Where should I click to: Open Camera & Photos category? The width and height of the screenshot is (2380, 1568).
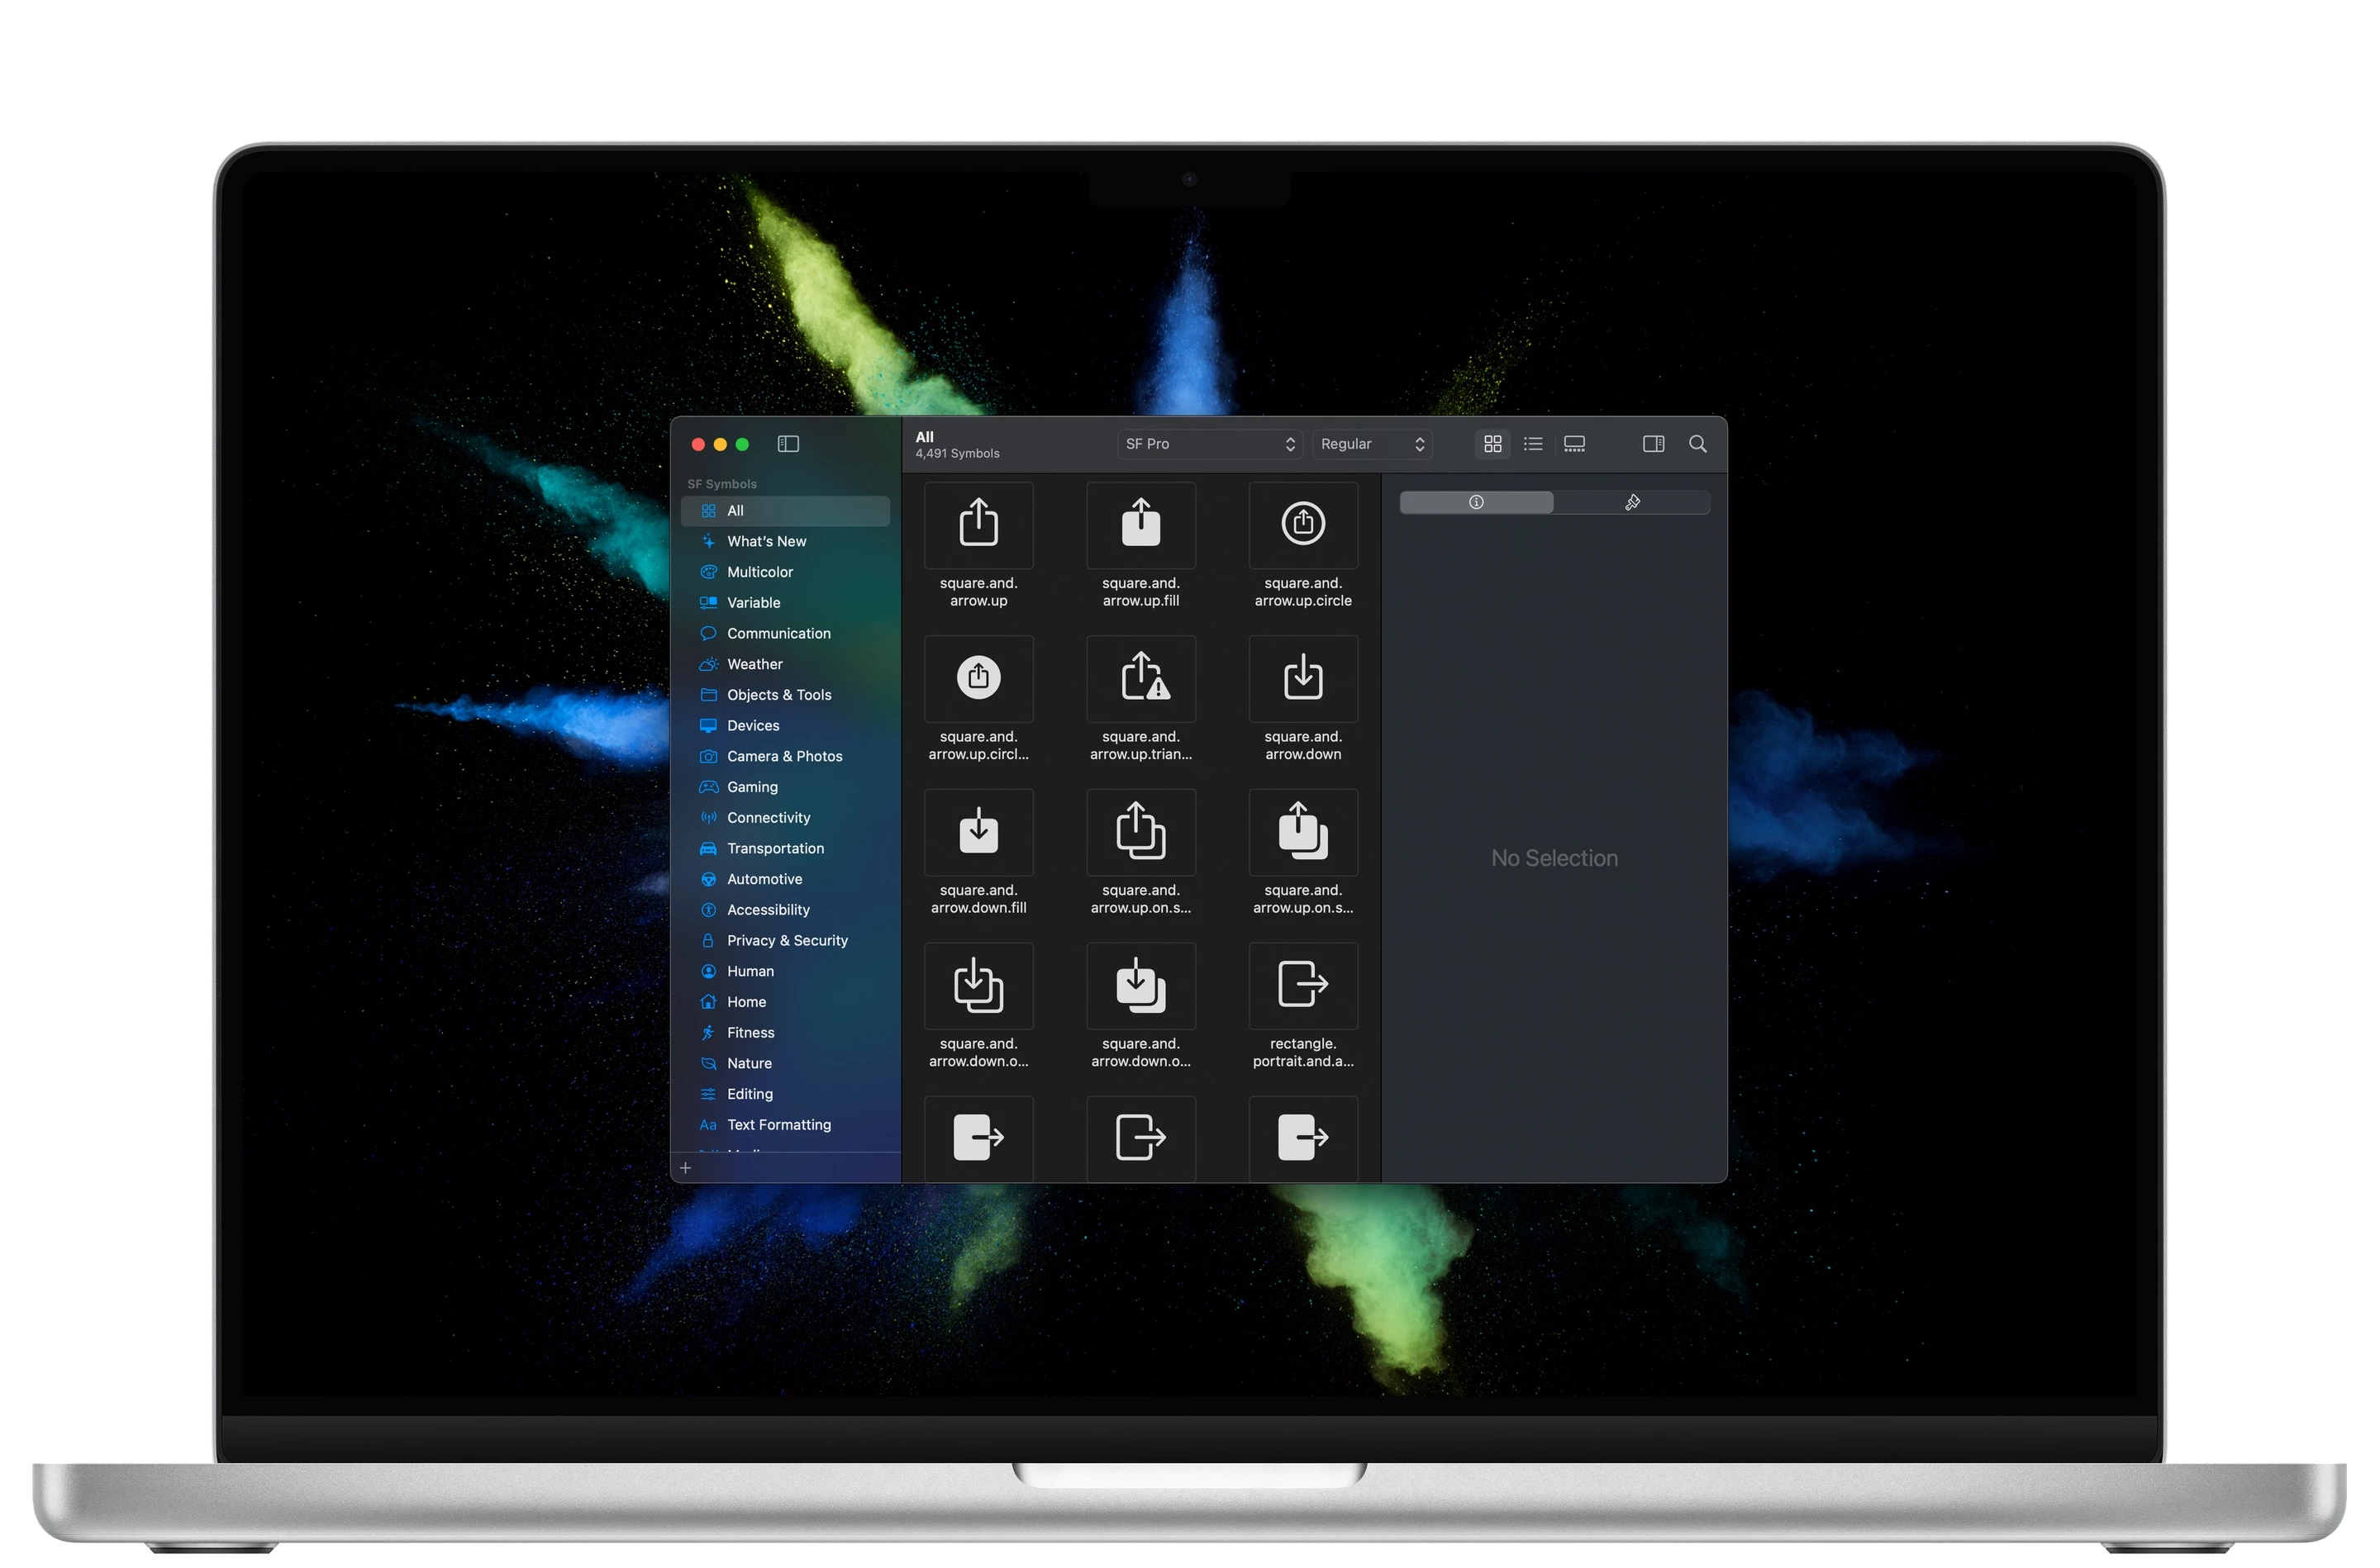click(x=785, y=756)
